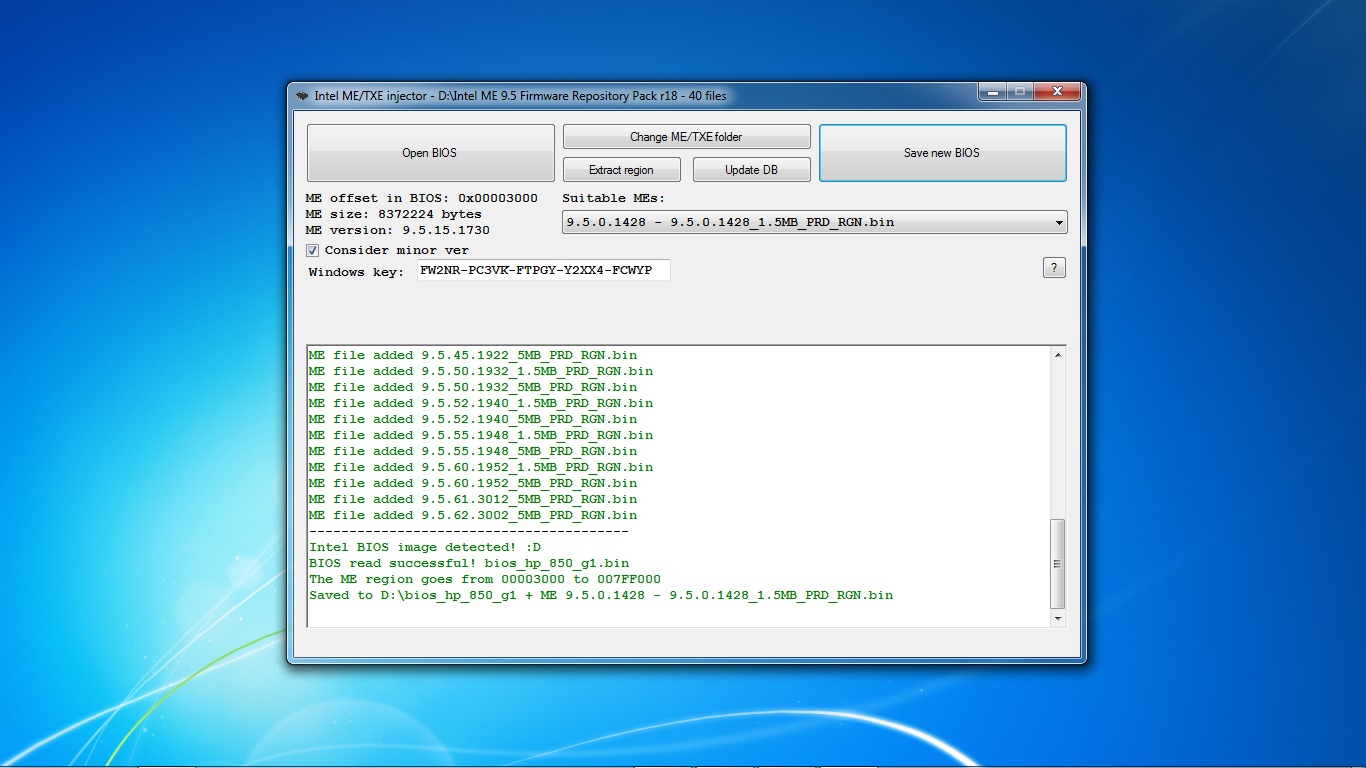Viewport: 1366px width, 768px height.
Task: Click the 'Saved to D:\bios_hp_850_g1' log line
Action: coord(600,595)
